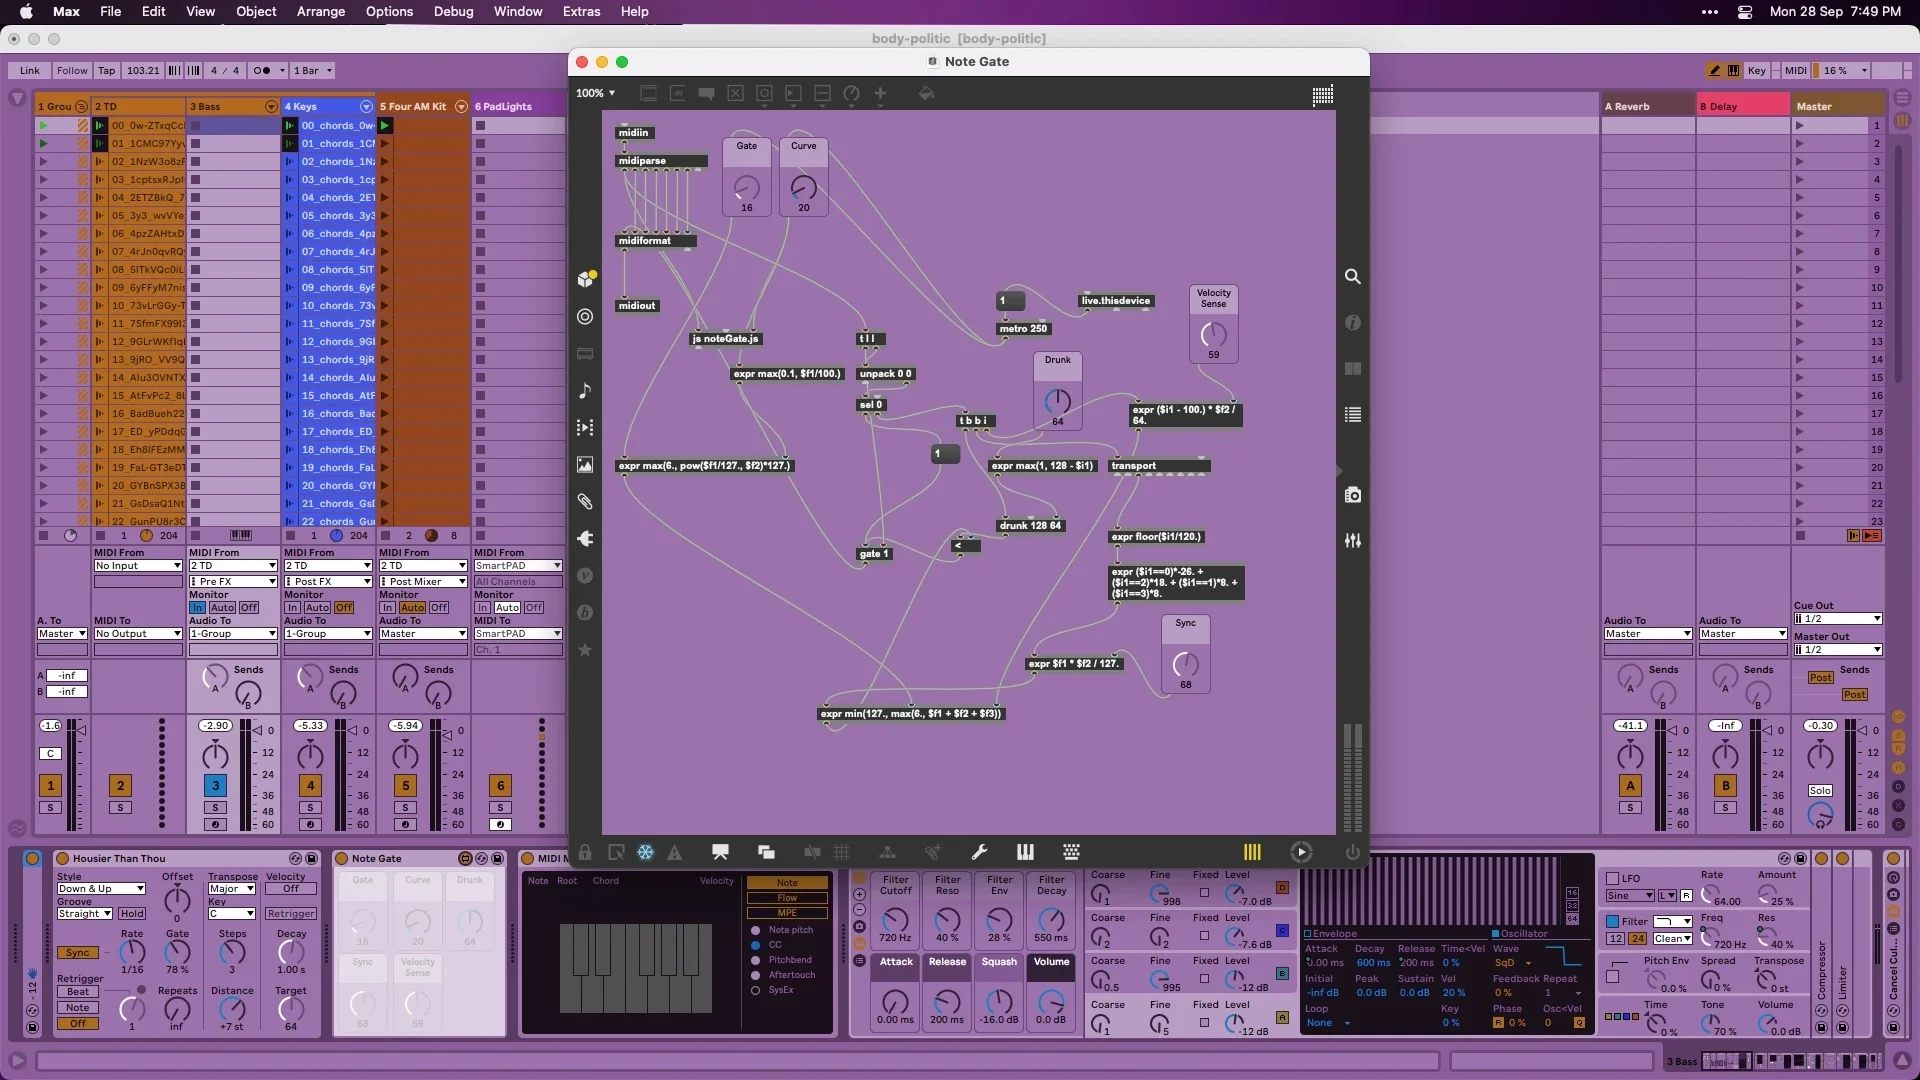Viewport: 1920px width, 1080px height.
Task: Open Transpose dropdown showing Major
Action: pyautogui.click(x=231, y=888)
